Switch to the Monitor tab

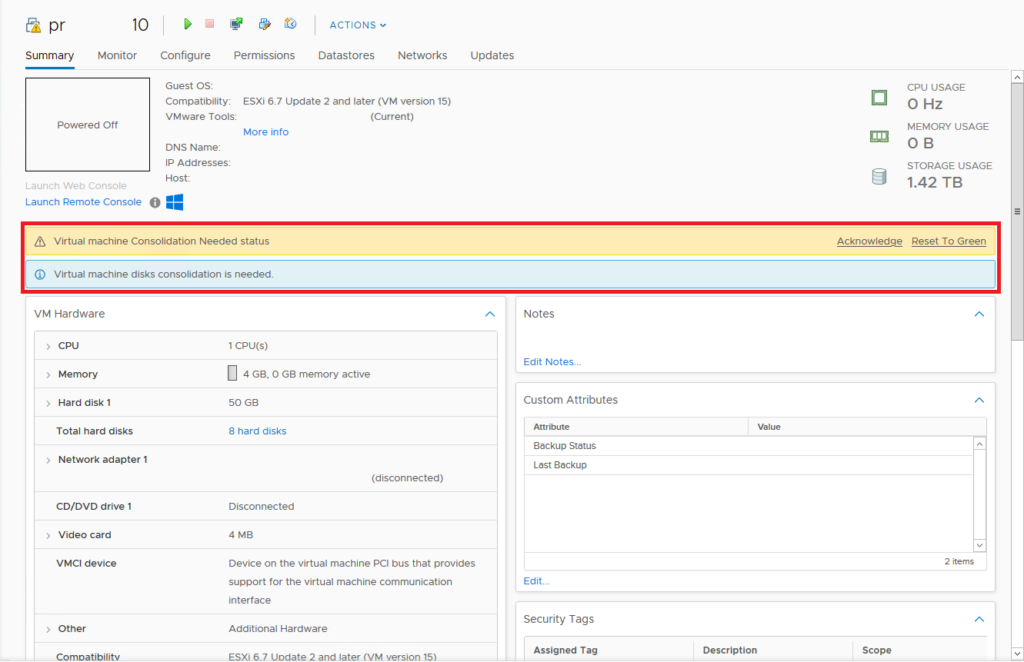click(117, 56)
